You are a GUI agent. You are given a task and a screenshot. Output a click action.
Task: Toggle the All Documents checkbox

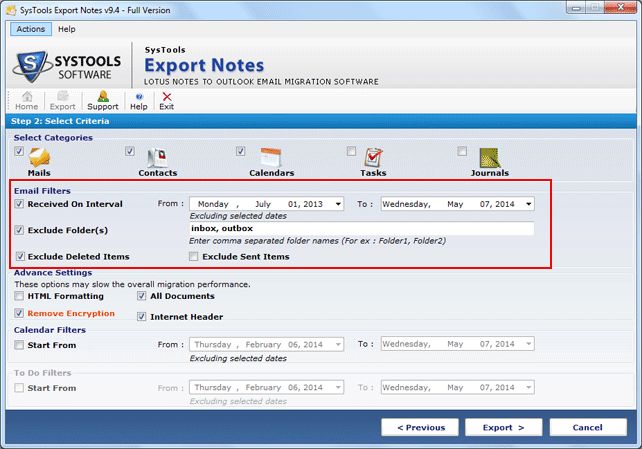[141, 296]
